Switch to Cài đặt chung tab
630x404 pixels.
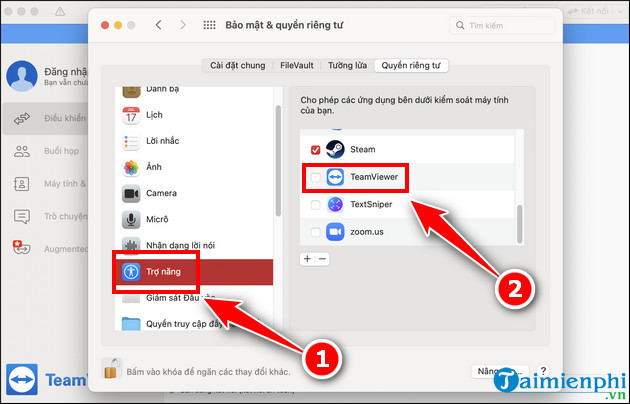237,65
